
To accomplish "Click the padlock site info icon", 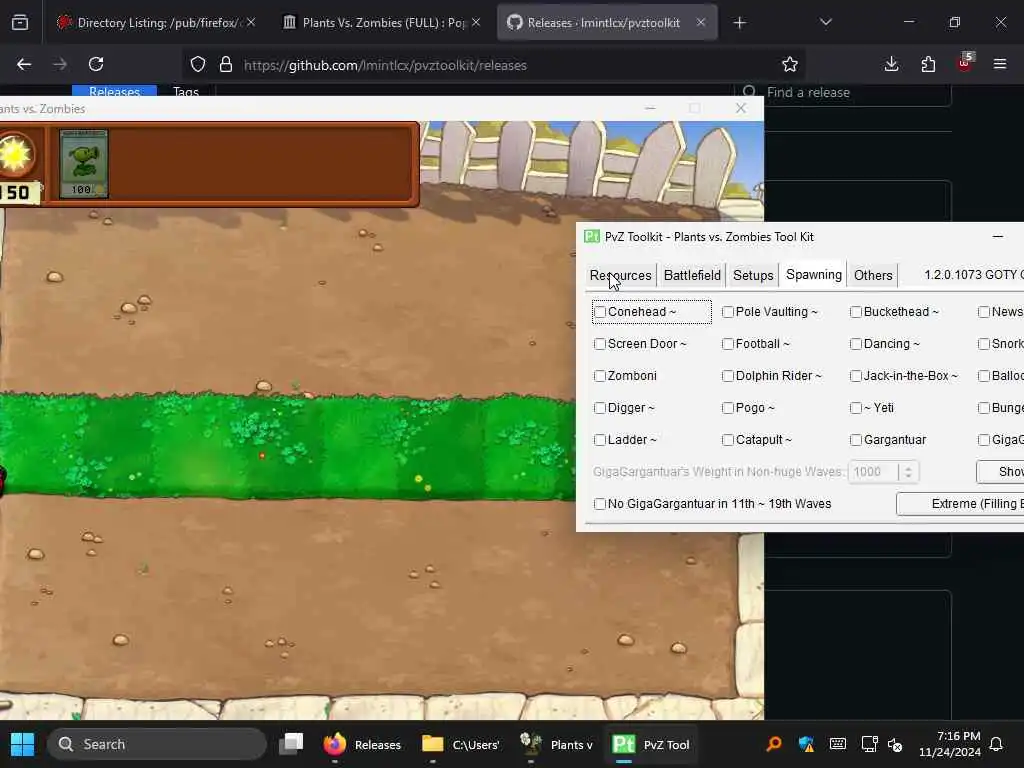I will [226, 64].
